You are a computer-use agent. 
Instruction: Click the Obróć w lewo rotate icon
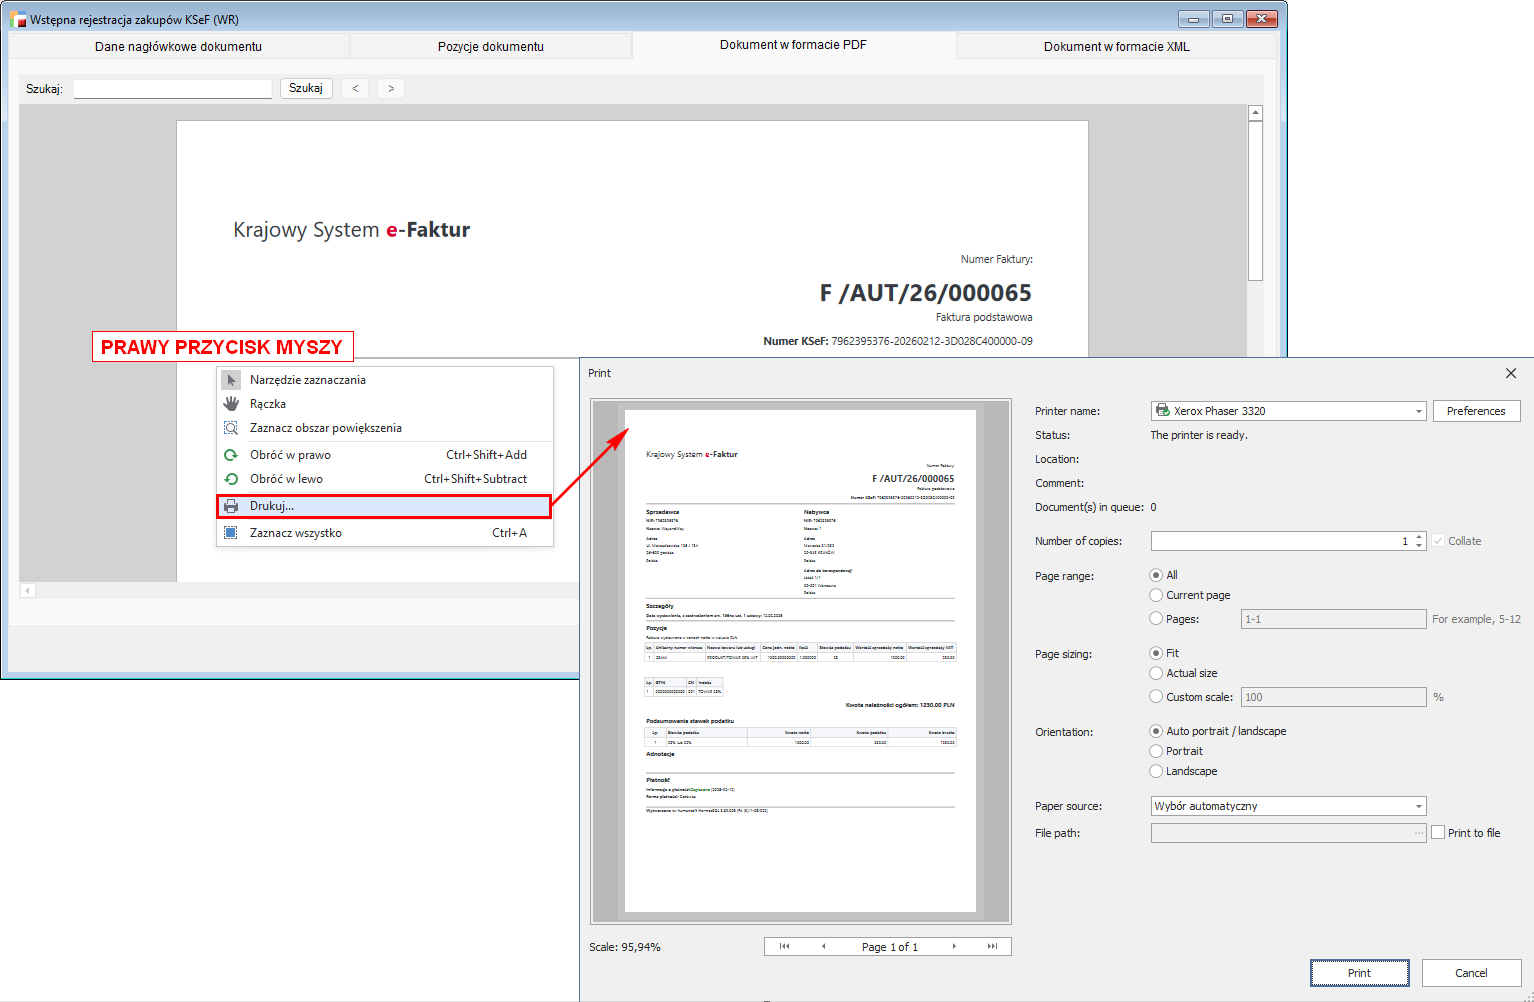coord(231,479)
